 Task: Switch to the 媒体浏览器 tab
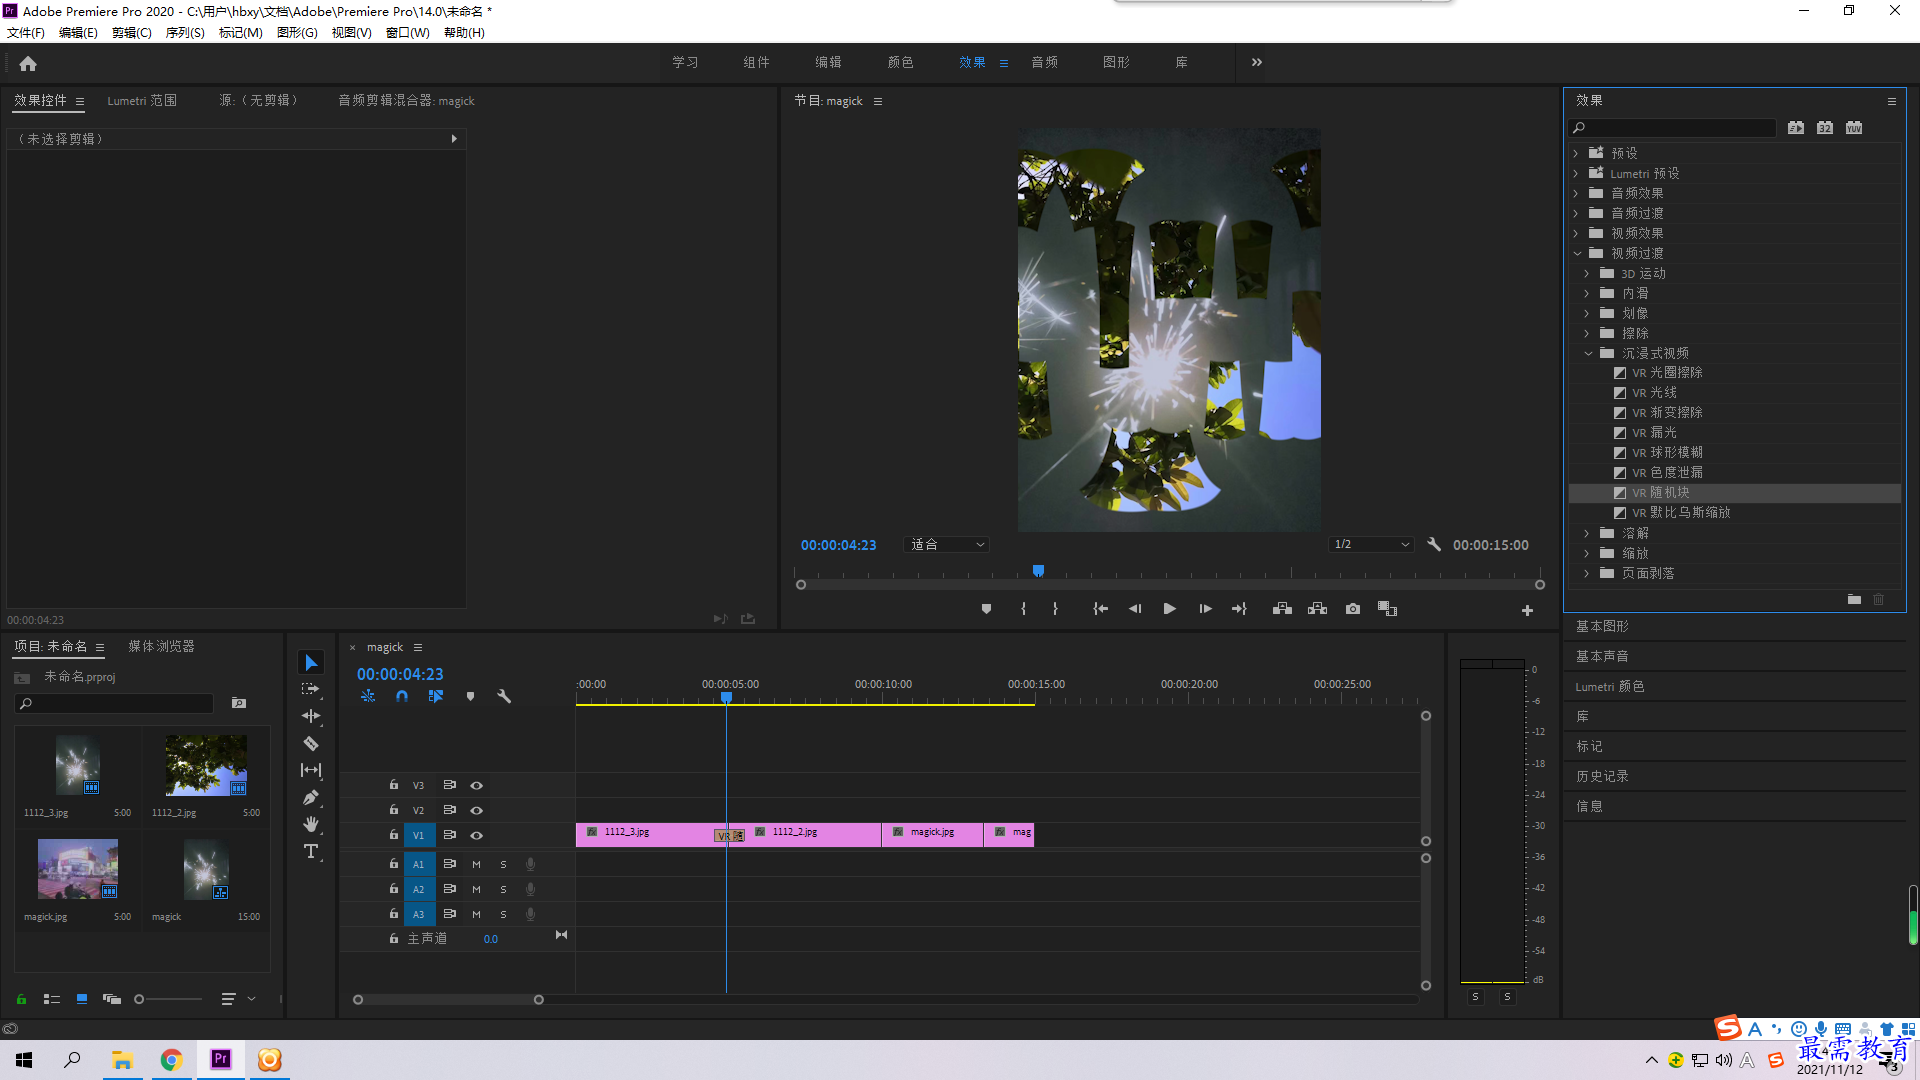(x=161, y=647)
